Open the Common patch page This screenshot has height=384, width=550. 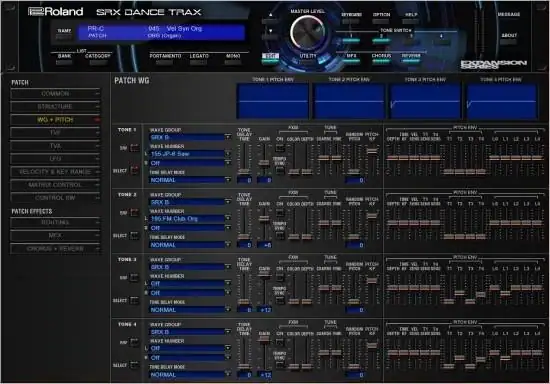coord(55,94)
